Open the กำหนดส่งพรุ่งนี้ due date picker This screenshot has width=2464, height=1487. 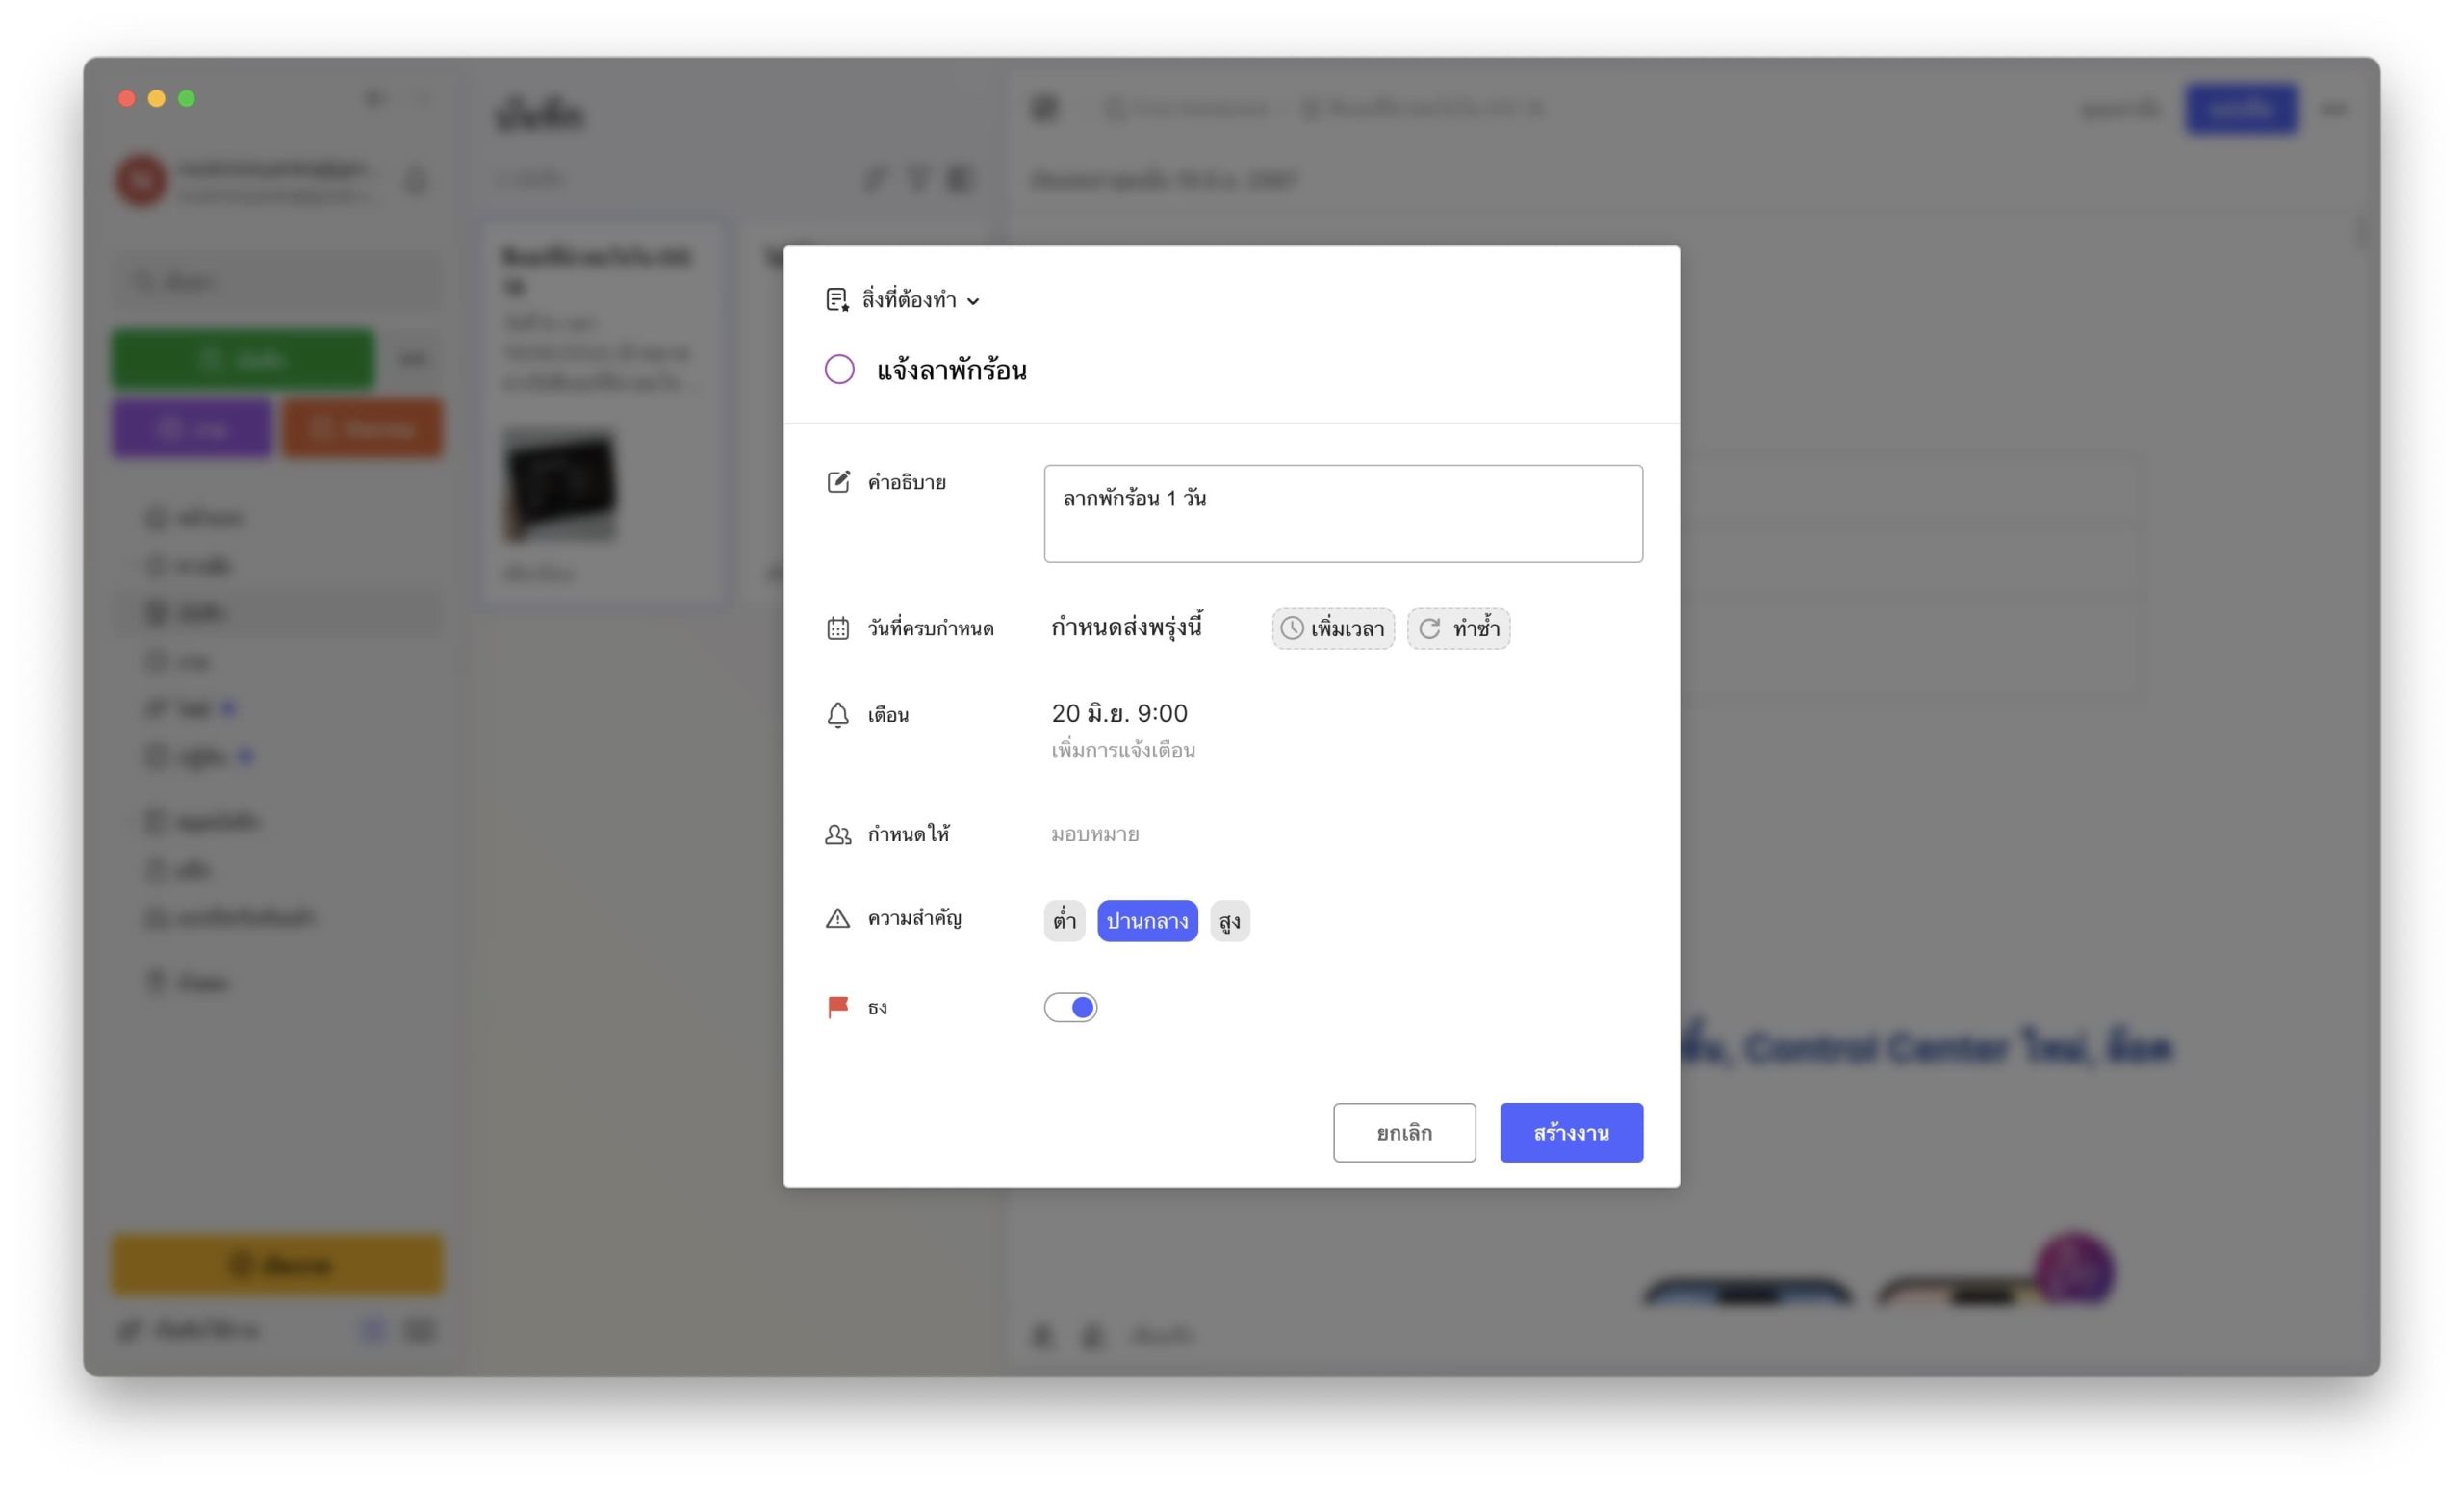1126,628
